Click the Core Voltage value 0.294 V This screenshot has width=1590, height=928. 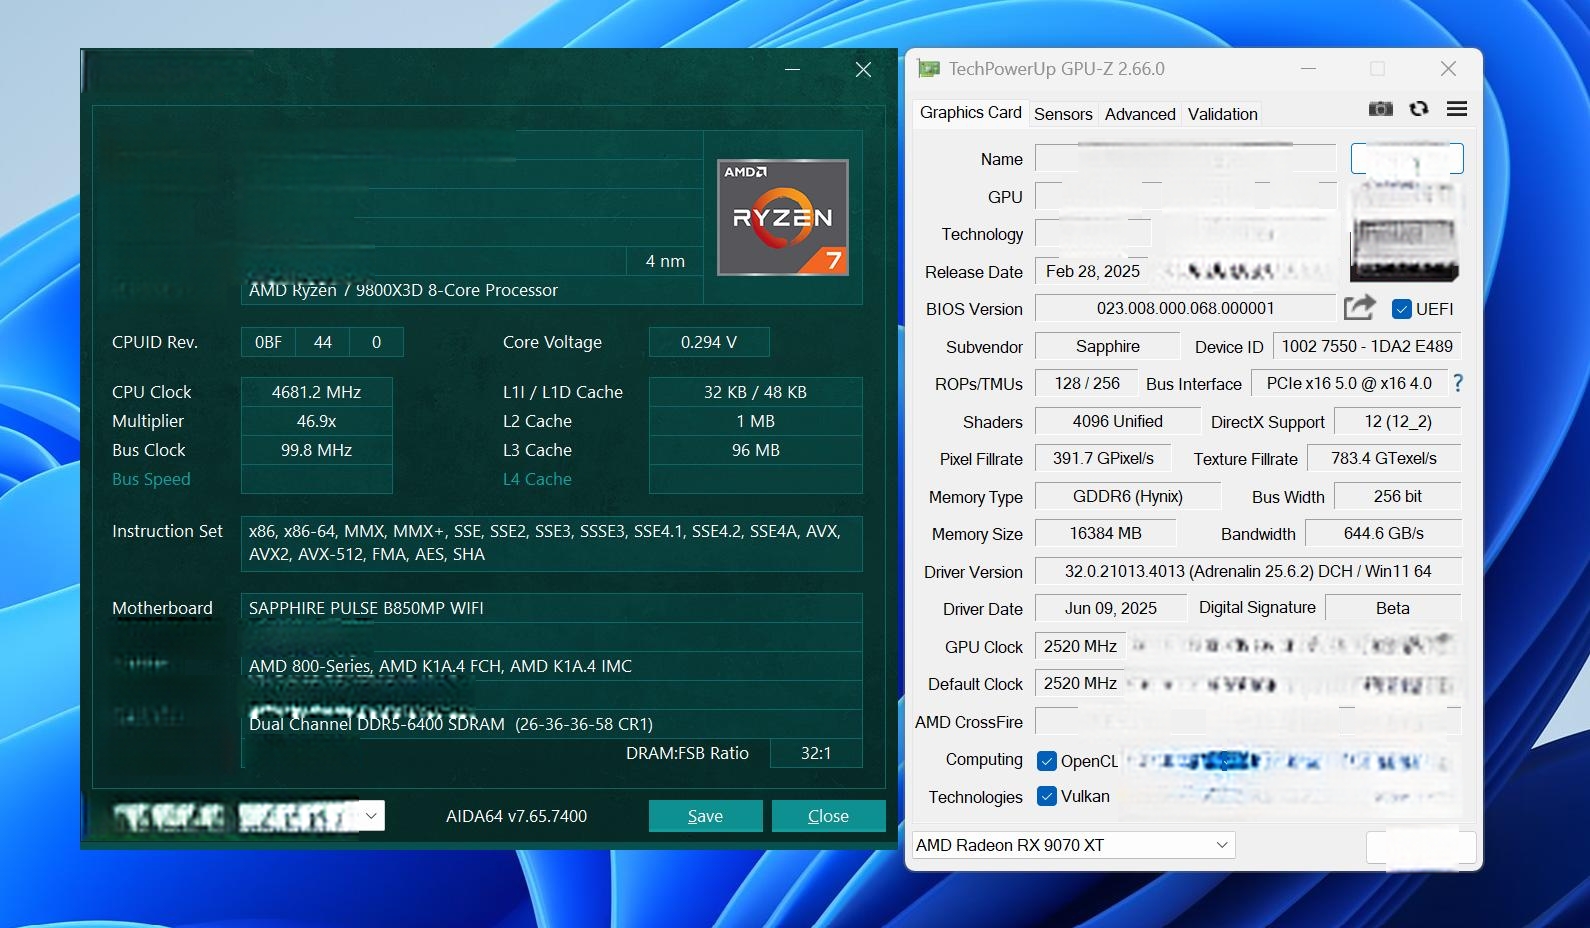coord(709,342)
